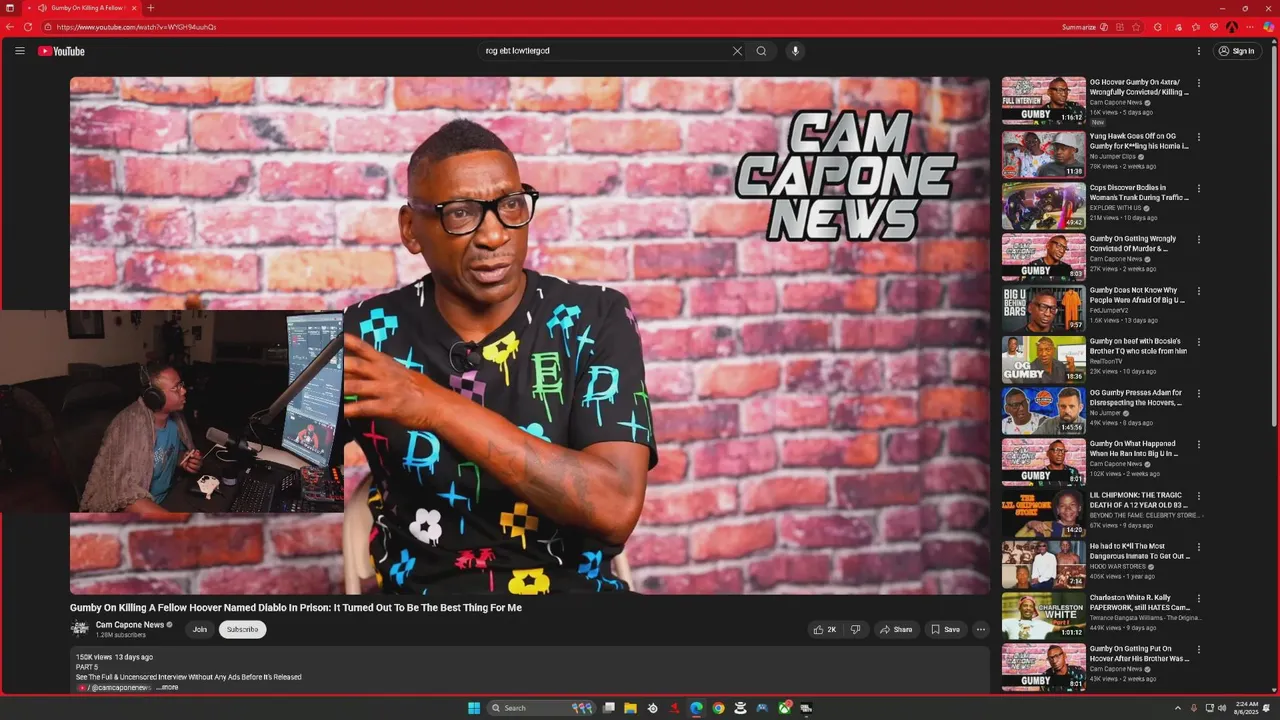Open Microsoft Edge from the taskbar
This screenshot has height=720, width=1280.
pyautogui.click(x=696, y=708)
